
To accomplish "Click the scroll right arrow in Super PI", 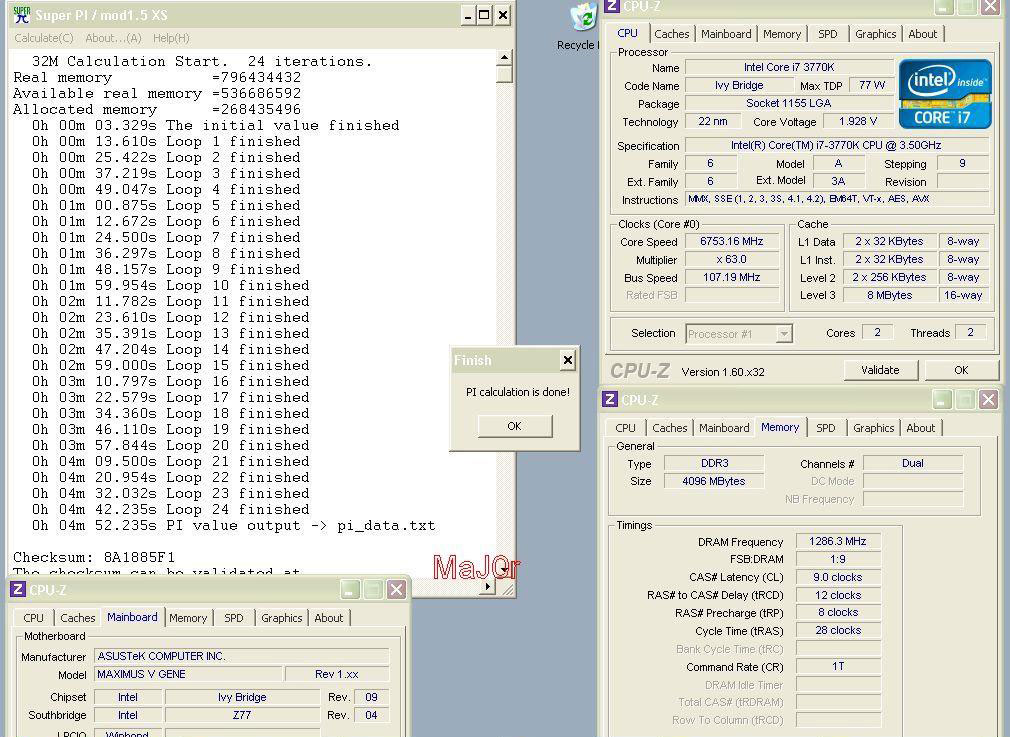I will 488,586.
